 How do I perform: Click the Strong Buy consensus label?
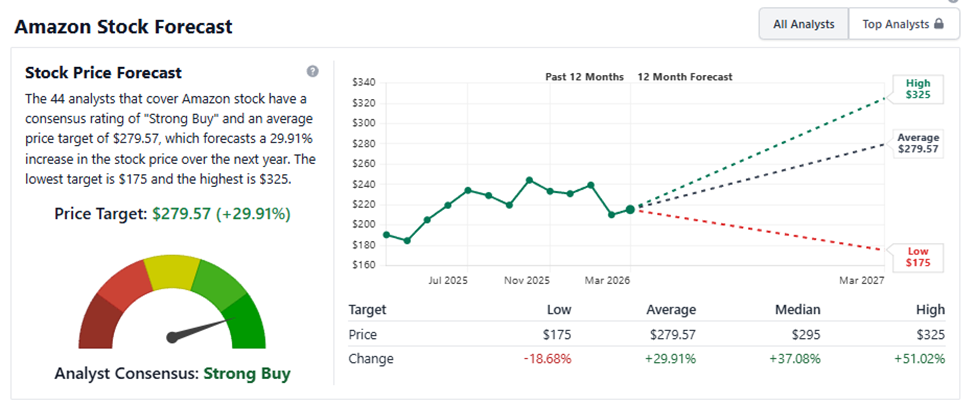247,374
